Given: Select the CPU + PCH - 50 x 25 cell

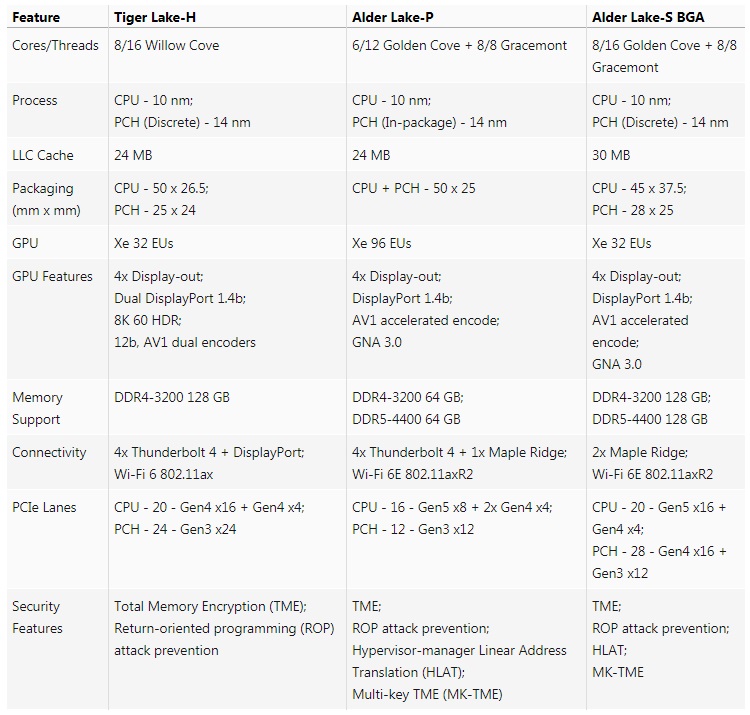Looking at the screenshot, I should tap(414, 188).
